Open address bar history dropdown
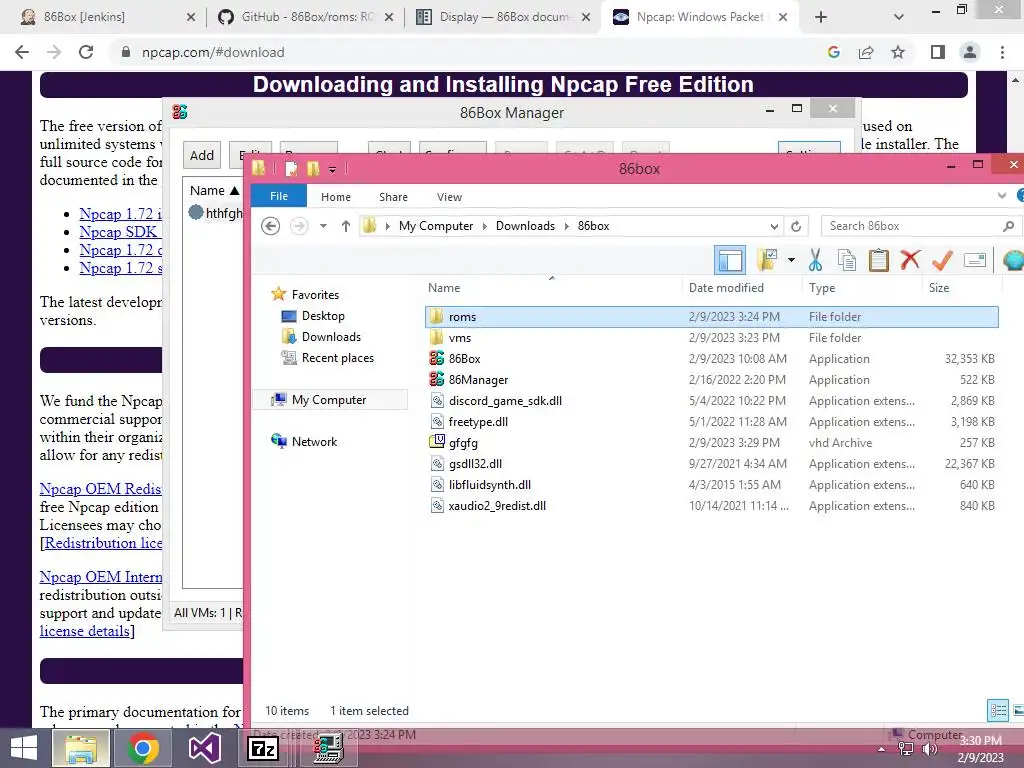 pos(774,227)
